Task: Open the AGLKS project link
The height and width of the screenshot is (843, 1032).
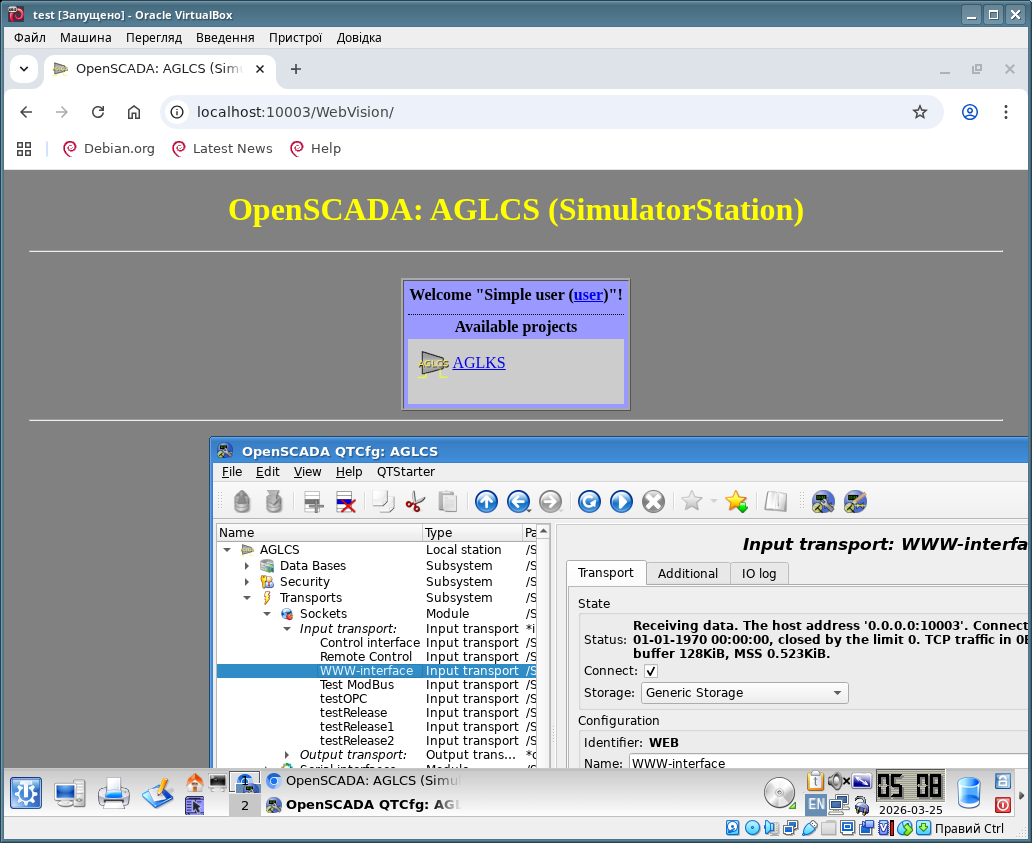Action: pos(478,363)
